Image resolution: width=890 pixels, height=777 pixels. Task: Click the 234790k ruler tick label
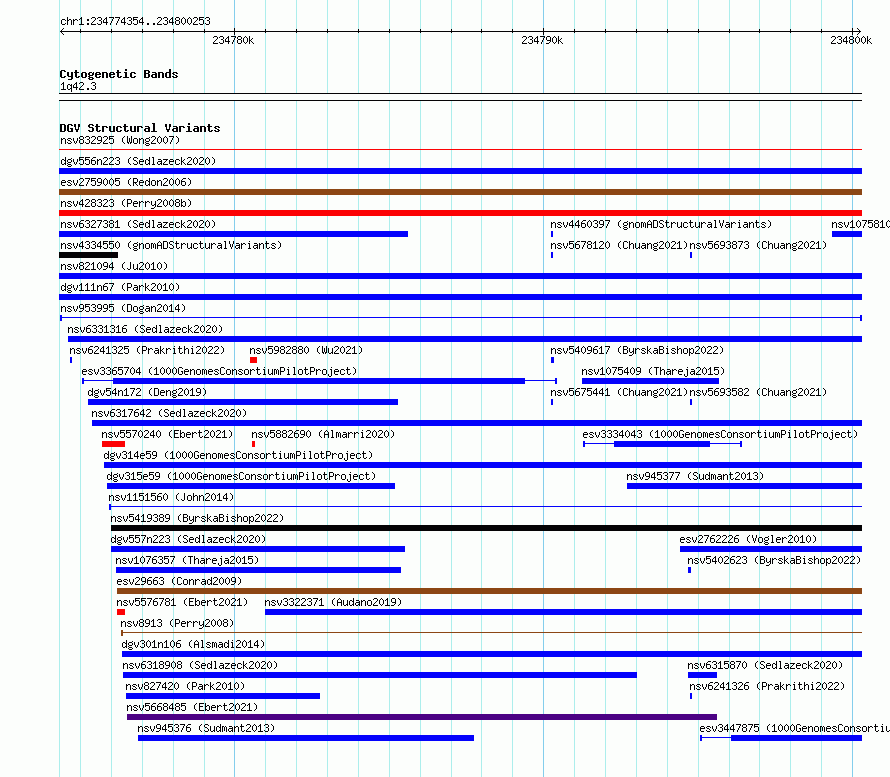(x=542, y=40)
